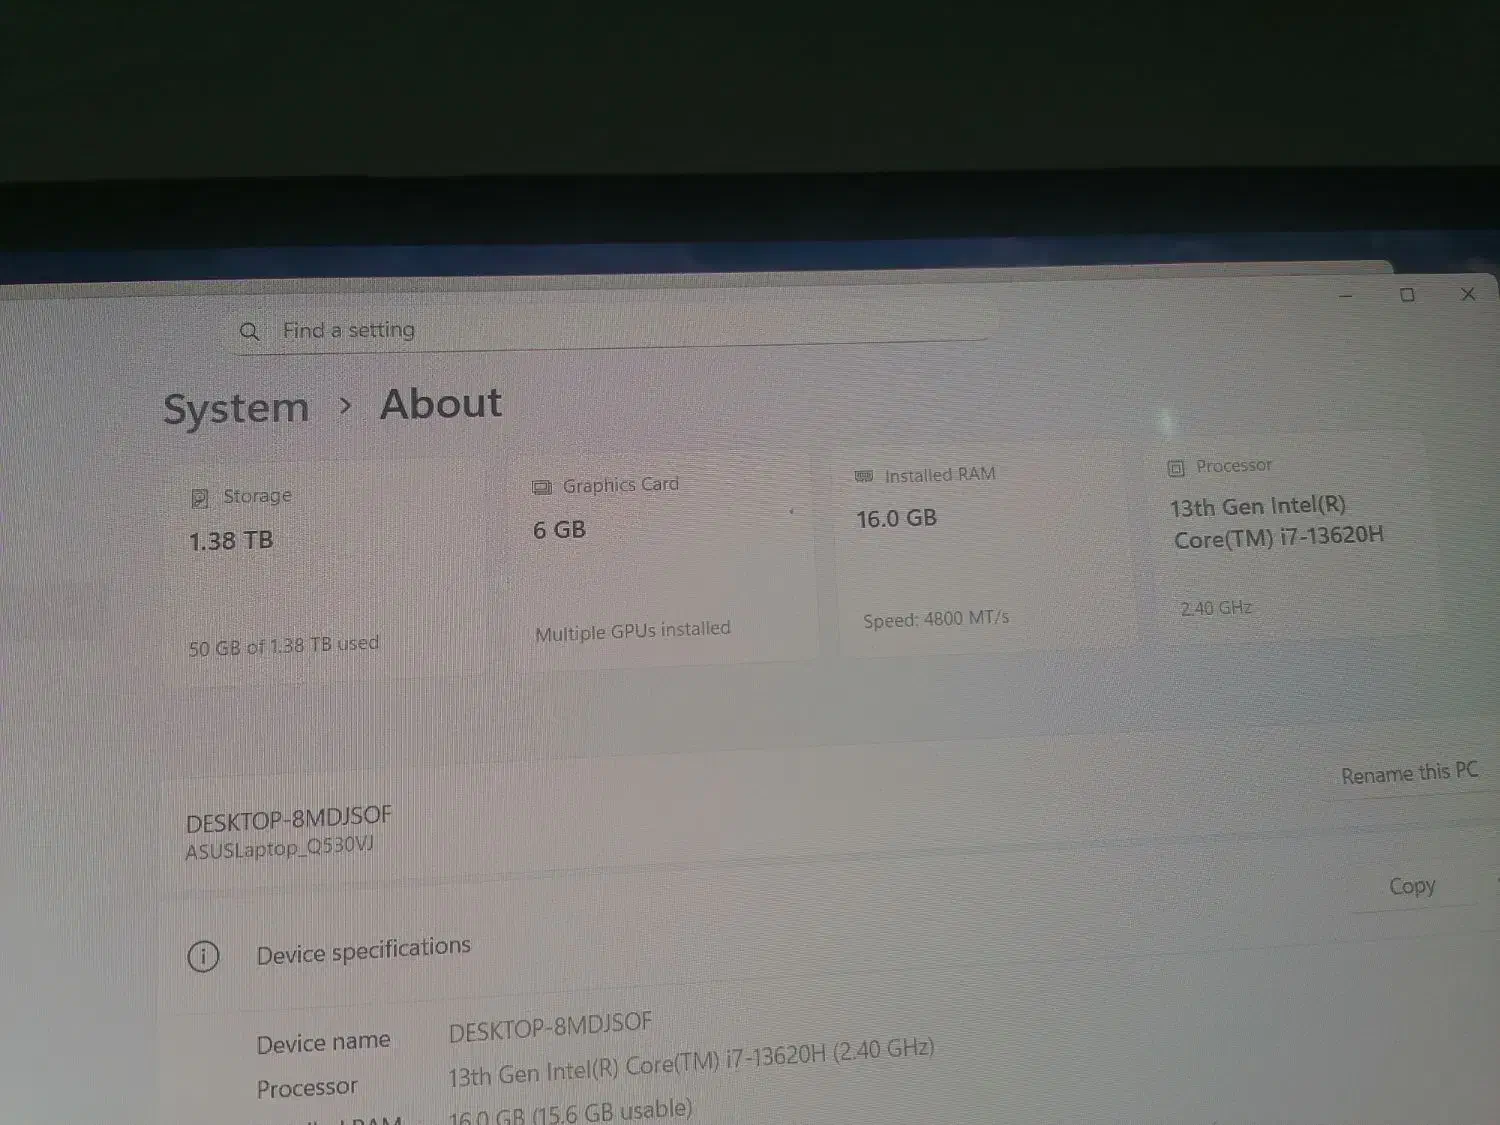The width and height of the screenshot is (1500, 1125).
Task: Go back to System in breadcrumb
Action: 236,408
